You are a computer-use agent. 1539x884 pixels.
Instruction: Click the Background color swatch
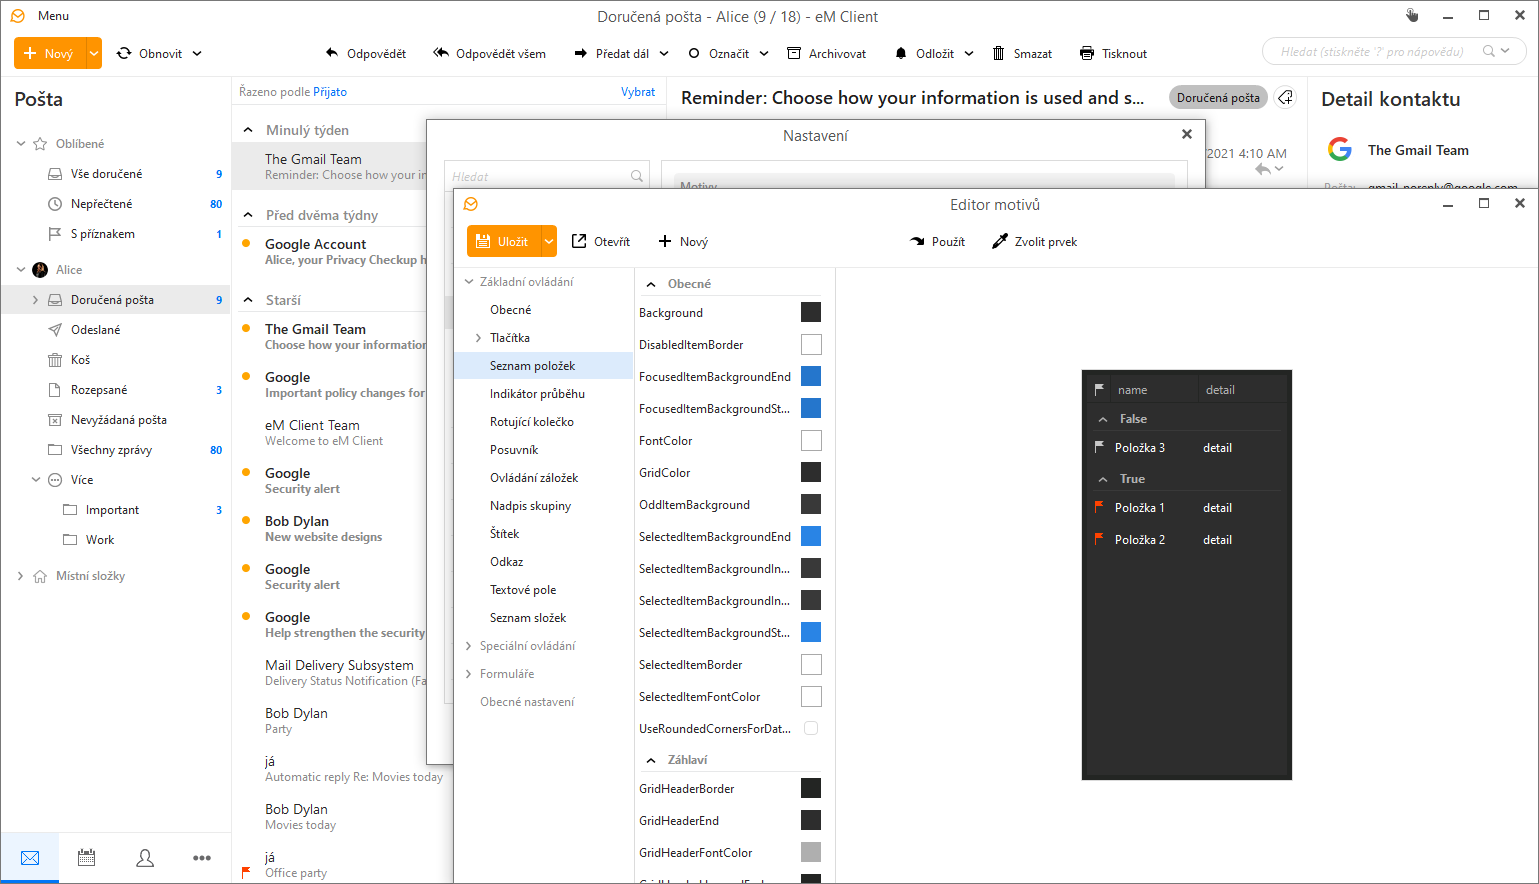[x=811, y=312]
